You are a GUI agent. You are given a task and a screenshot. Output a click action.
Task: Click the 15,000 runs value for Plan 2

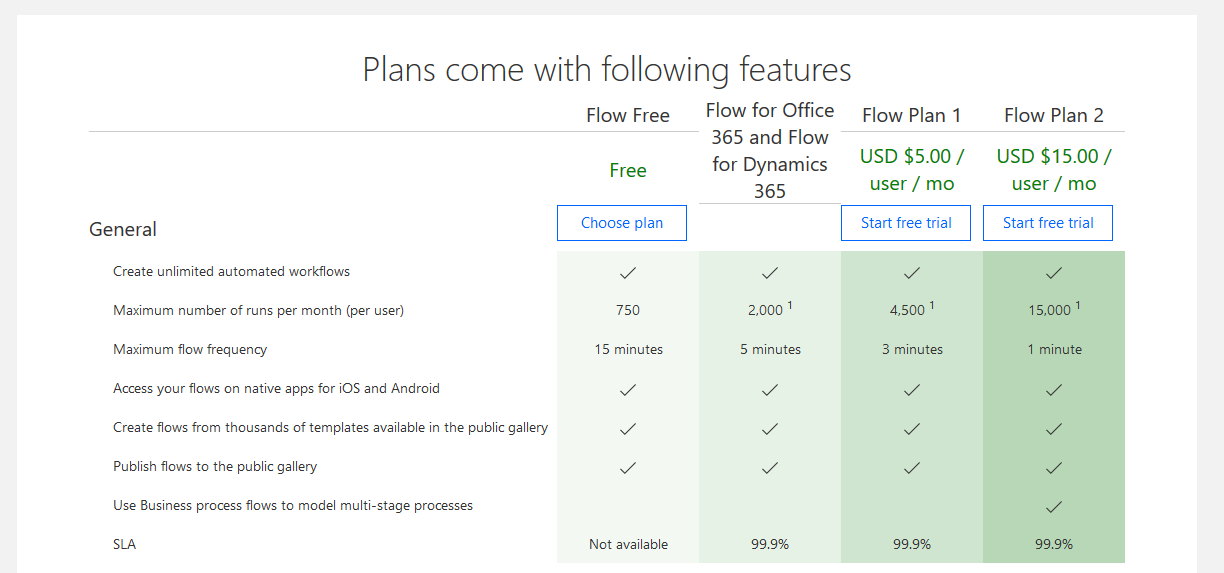[1049, 311]
